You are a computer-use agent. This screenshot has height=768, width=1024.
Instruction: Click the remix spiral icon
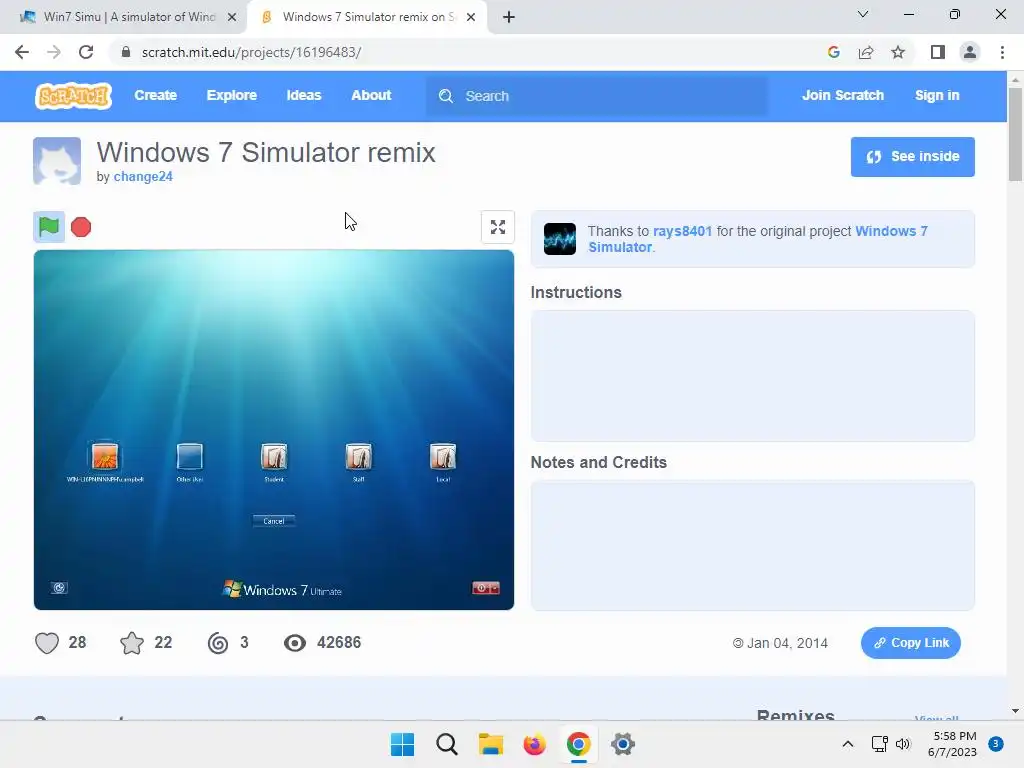[x=218, y=643]
